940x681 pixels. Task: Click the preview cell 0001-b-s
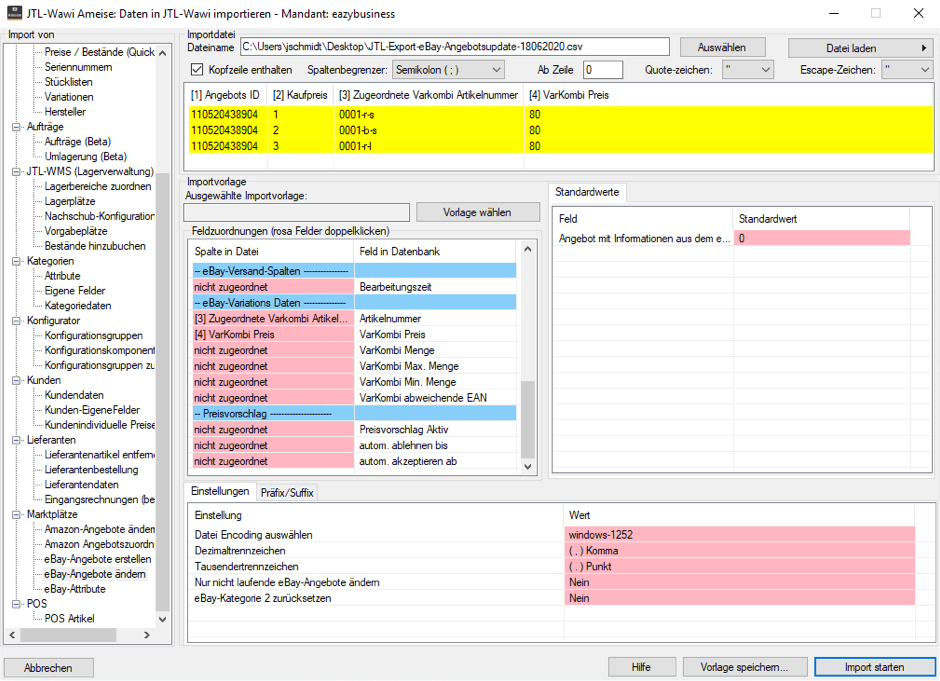click(x=429, y=130)
